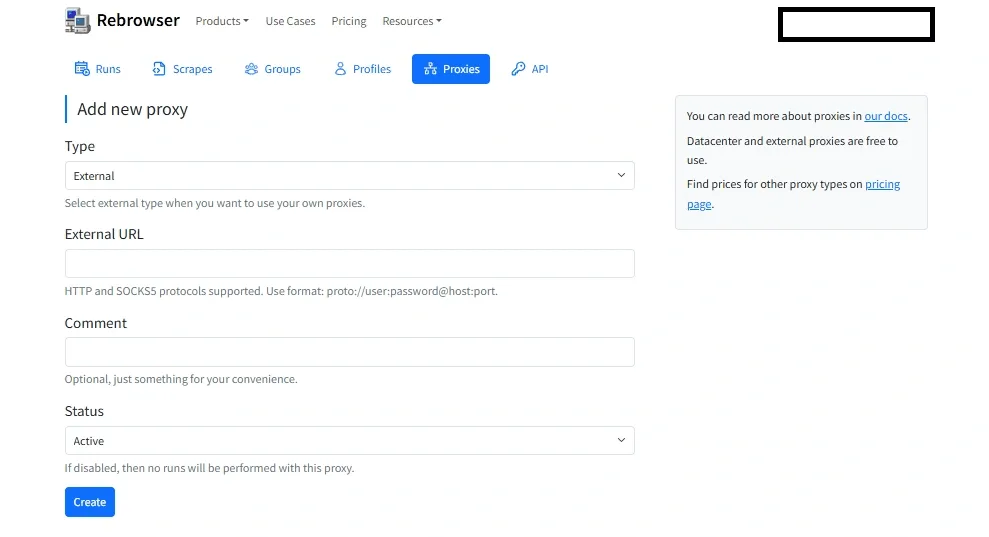Expand the Status select box

tap(349, 440)
